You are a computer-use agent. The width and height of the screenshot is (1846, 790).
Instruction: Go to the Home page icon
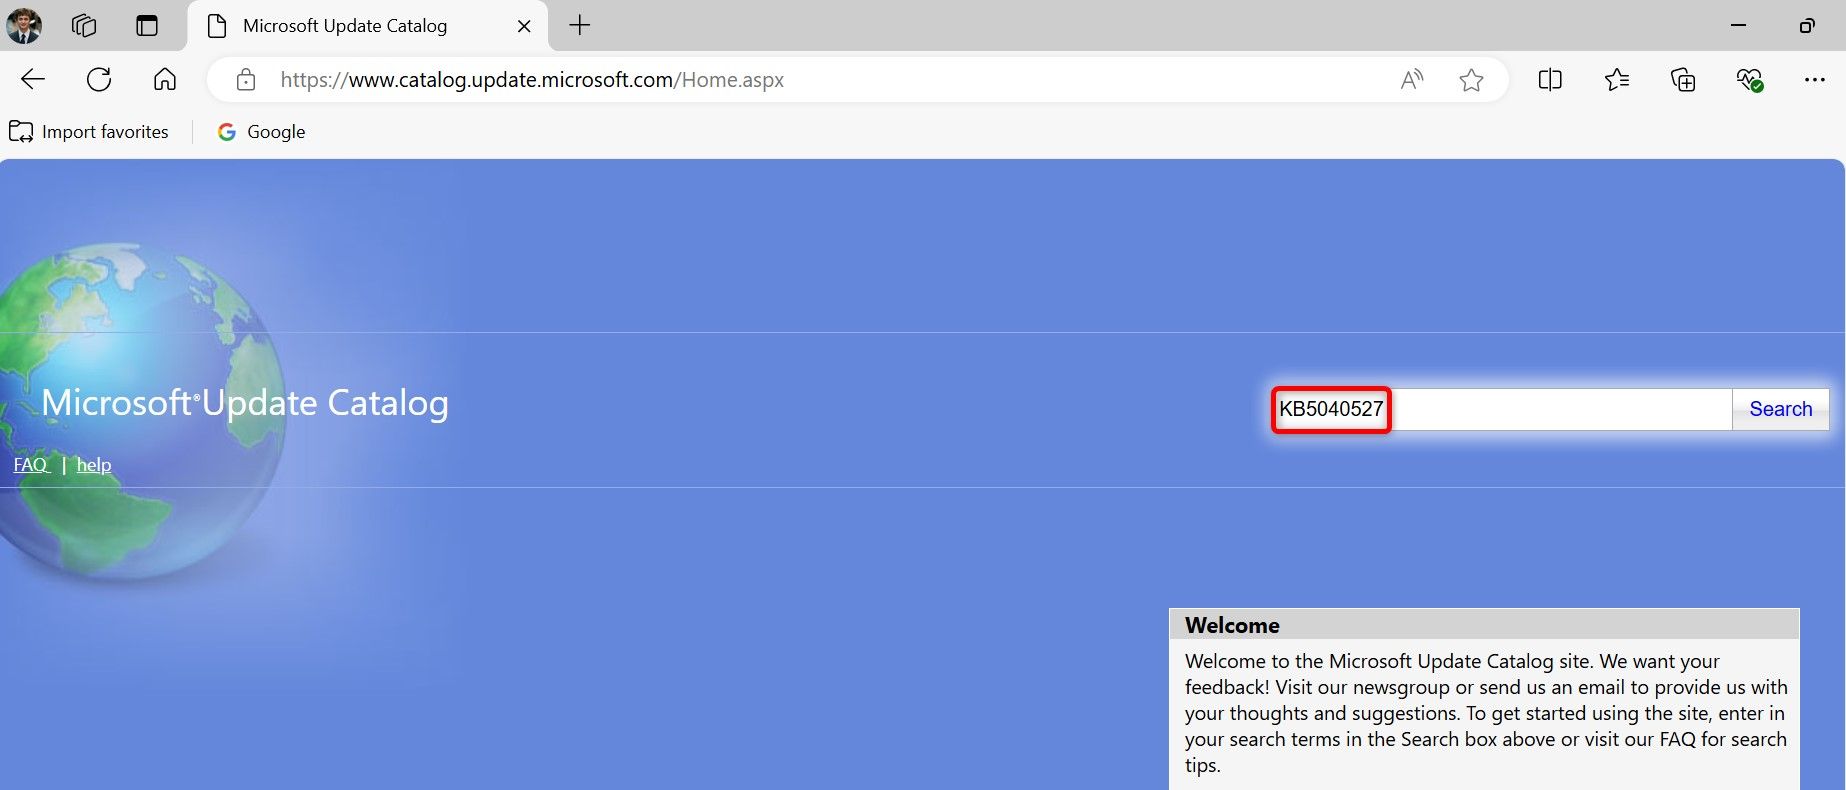pyautogui.click(x=165, y=80)
